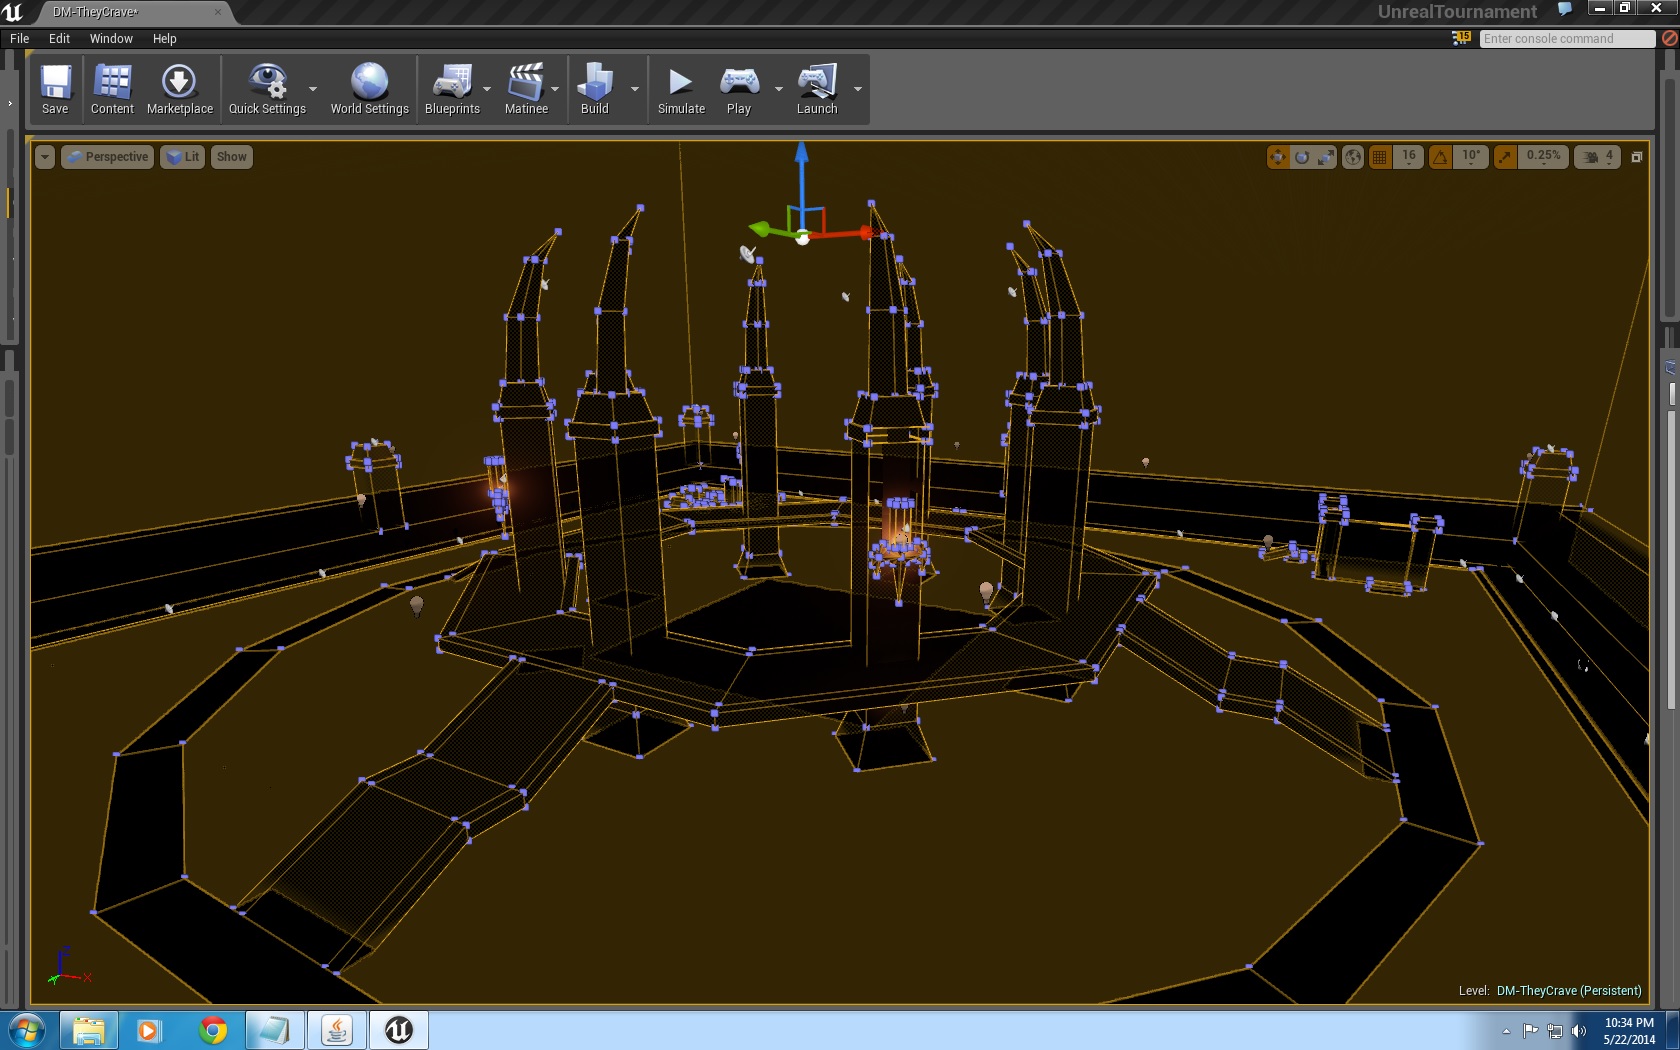
Task: Start Simulate mode
Action: pos(681,89)
